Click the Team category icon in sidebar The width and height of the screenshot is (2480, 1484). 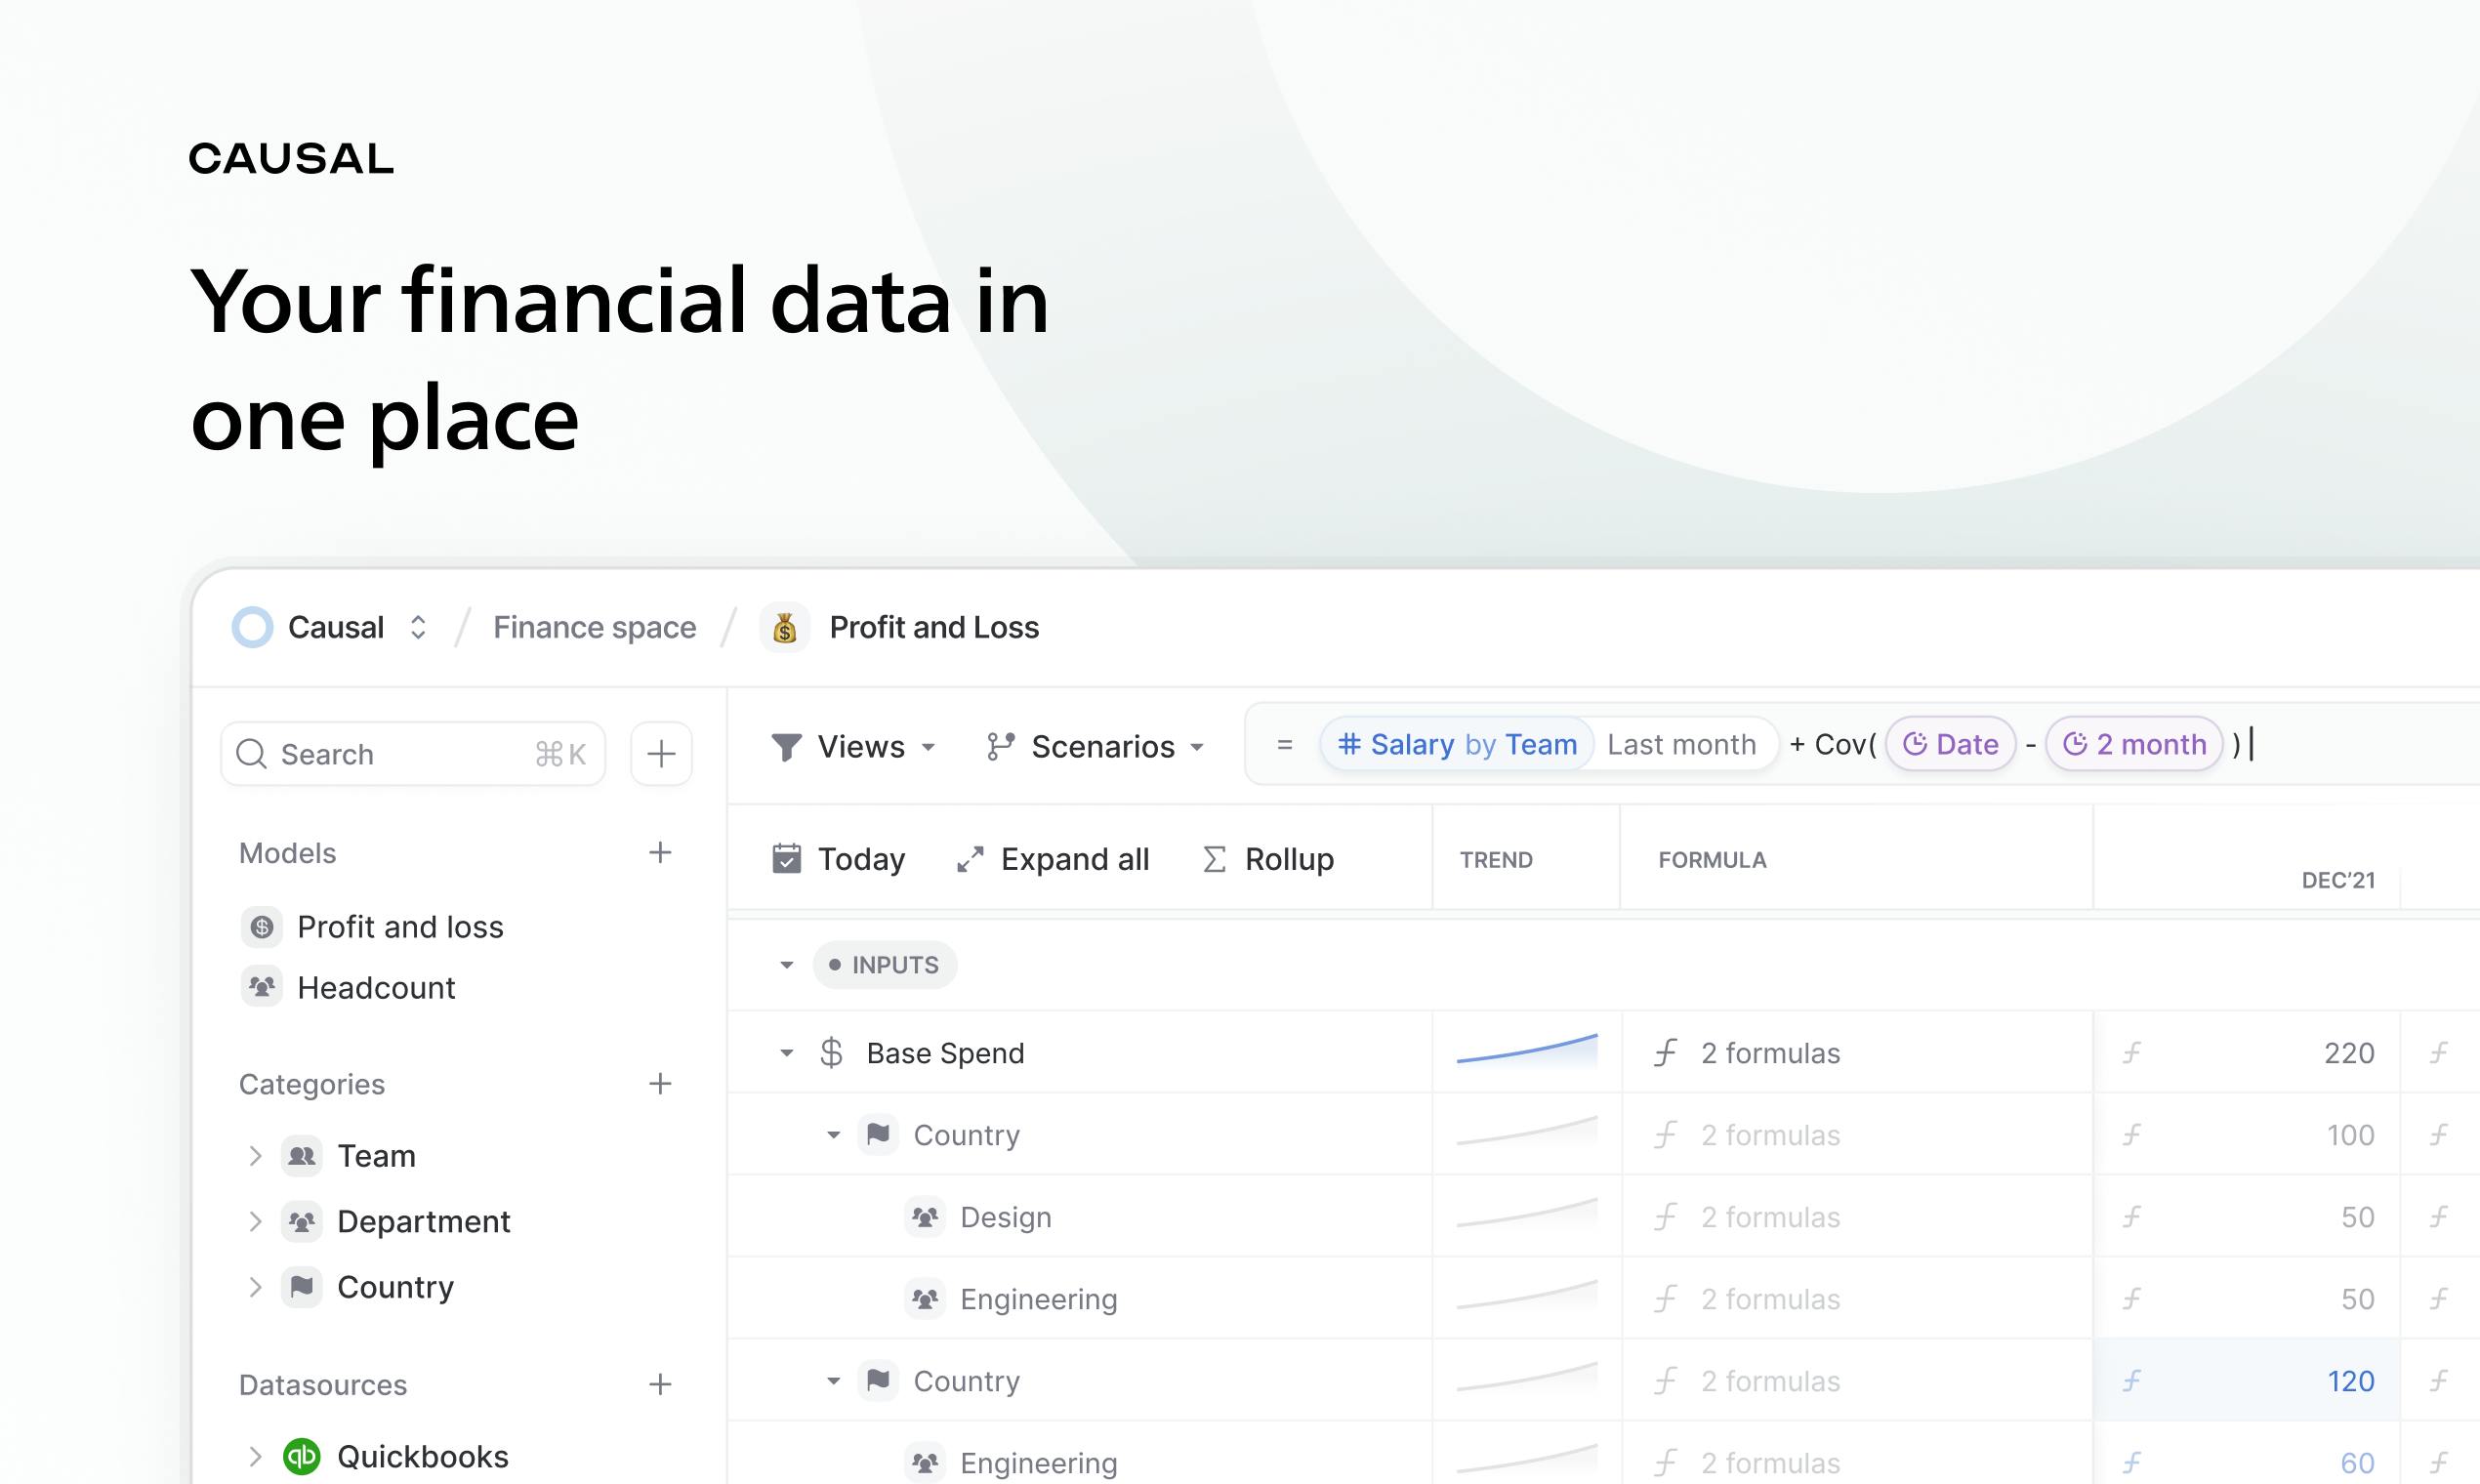pyautogui.click(x=302, y=1156)
